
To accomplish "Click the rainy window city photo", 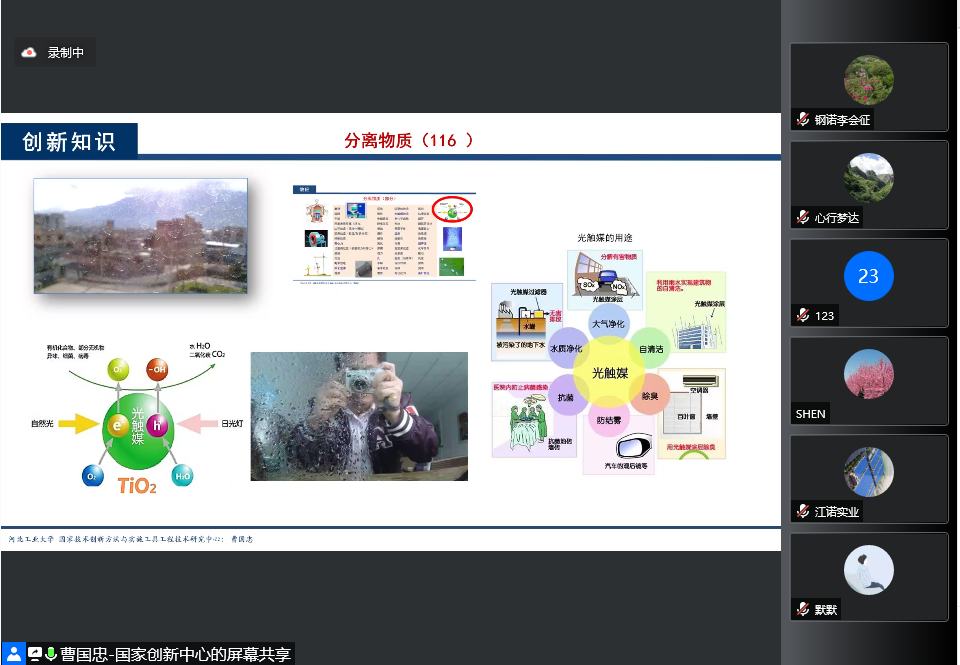I will [x=140, y=236].
